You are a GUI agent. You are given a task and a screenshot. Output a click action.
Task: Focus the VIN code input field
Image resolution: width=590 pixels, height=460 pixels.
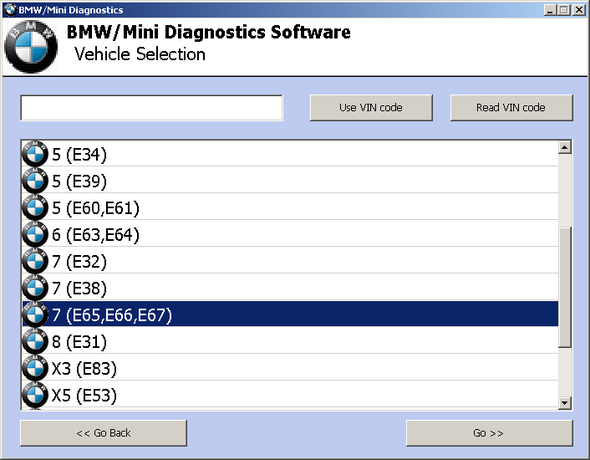[x=152, y=108]
